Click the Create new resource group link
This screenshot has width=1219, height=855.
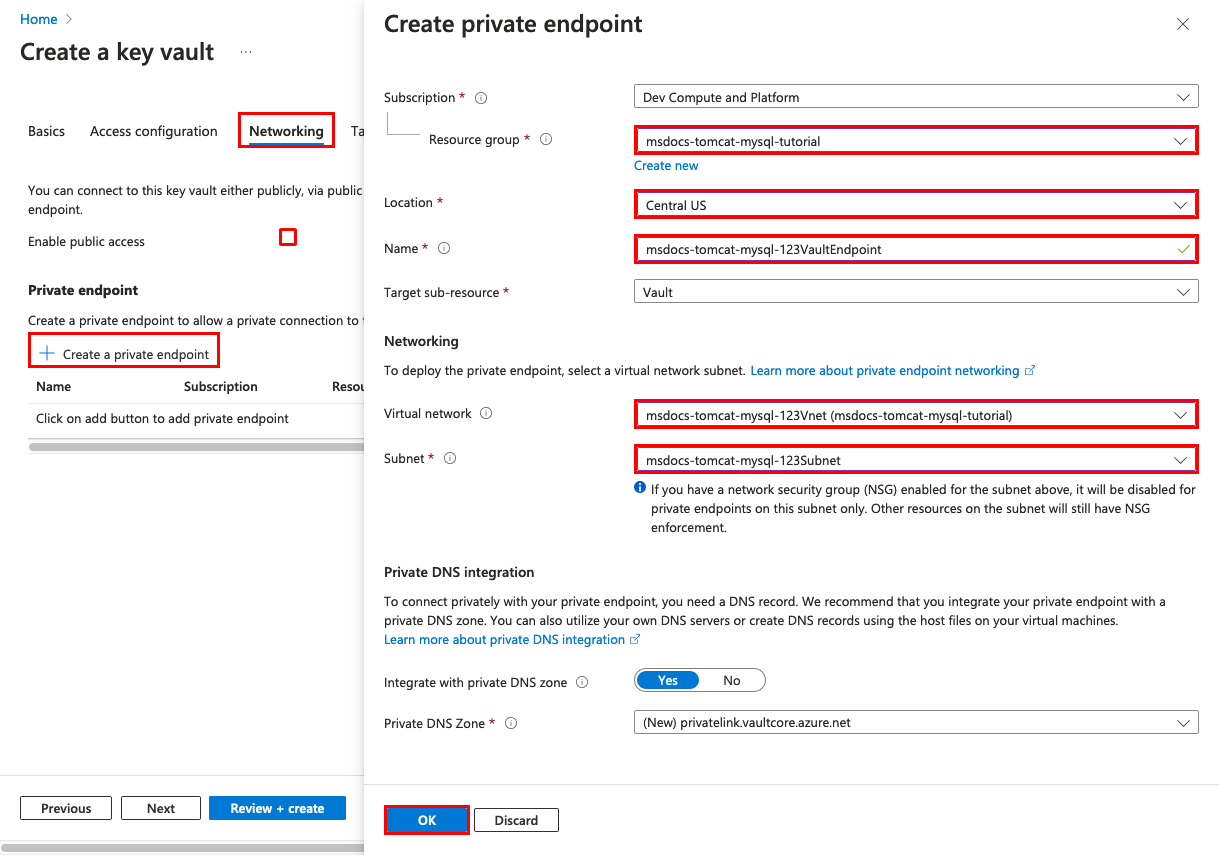click(666, 165)
